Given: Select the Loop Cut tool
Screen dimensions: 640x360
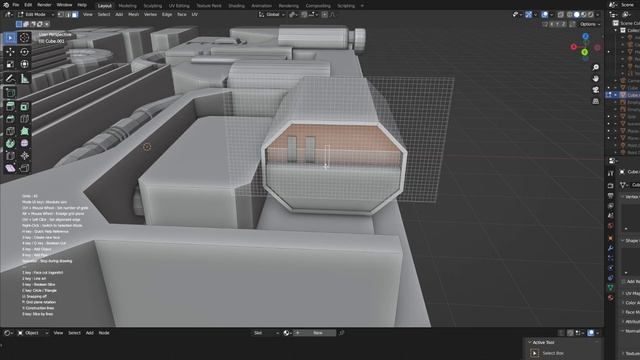Looking at the screenshot, I should [x=24, y=119].
